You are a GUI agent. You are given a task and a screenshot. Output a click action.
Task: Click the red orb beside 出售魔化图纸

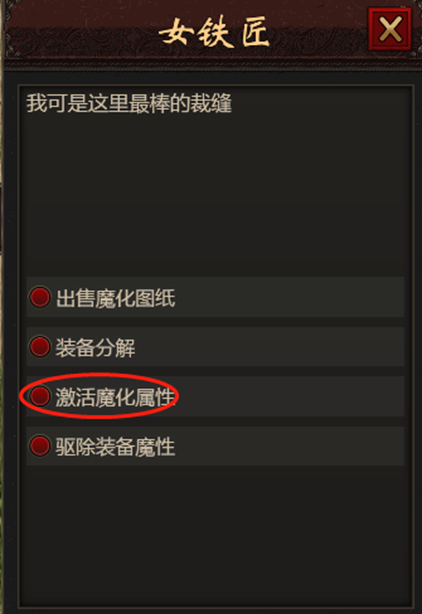point(40,297)
